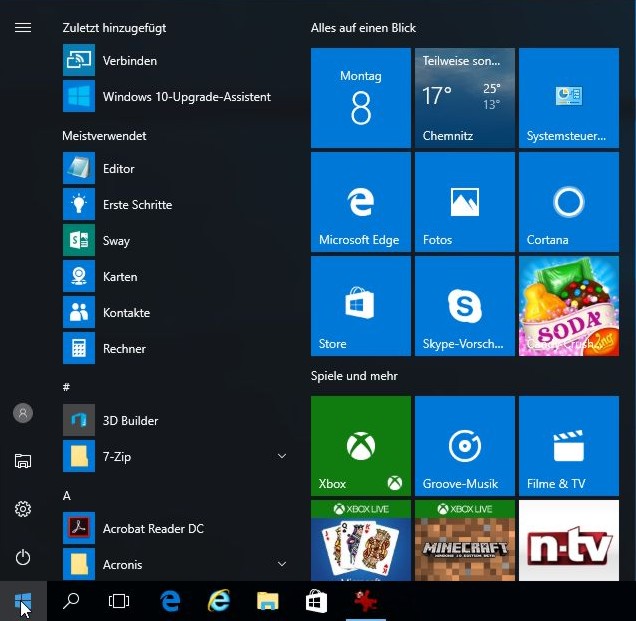Open the Store tile
The image size is (636, 621).
tap(361, 306)
